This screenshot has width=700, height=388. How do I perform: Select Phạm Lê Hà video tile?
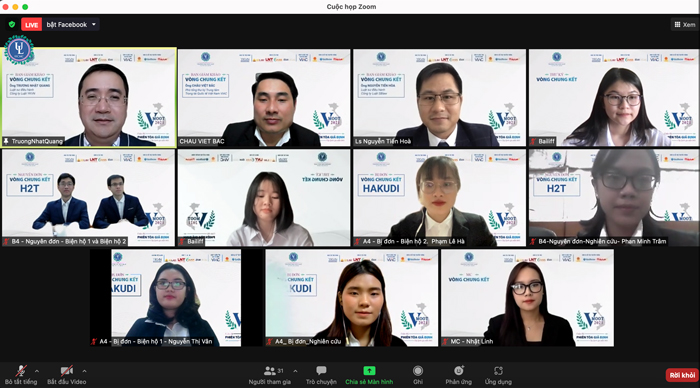pos(439,197)
